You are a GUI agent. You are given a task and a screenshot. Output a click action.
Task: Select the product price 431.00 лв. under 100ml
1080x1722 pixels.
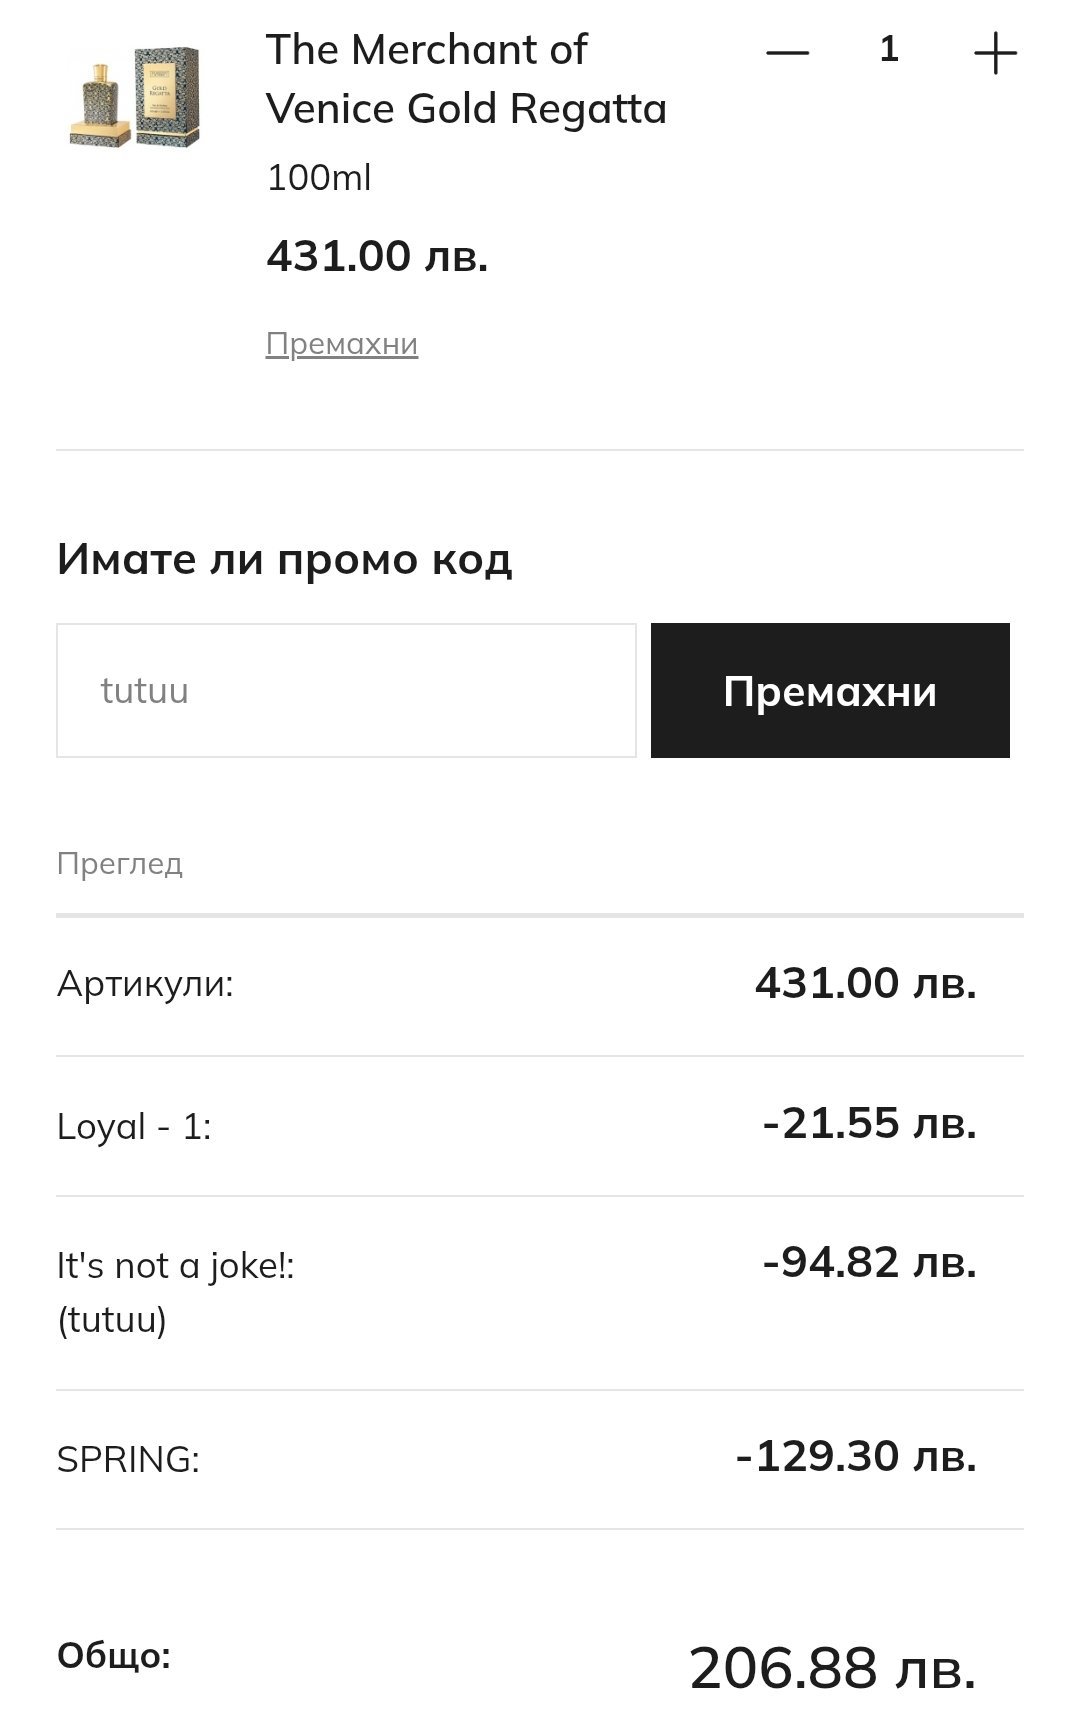(x=377, y=256)
